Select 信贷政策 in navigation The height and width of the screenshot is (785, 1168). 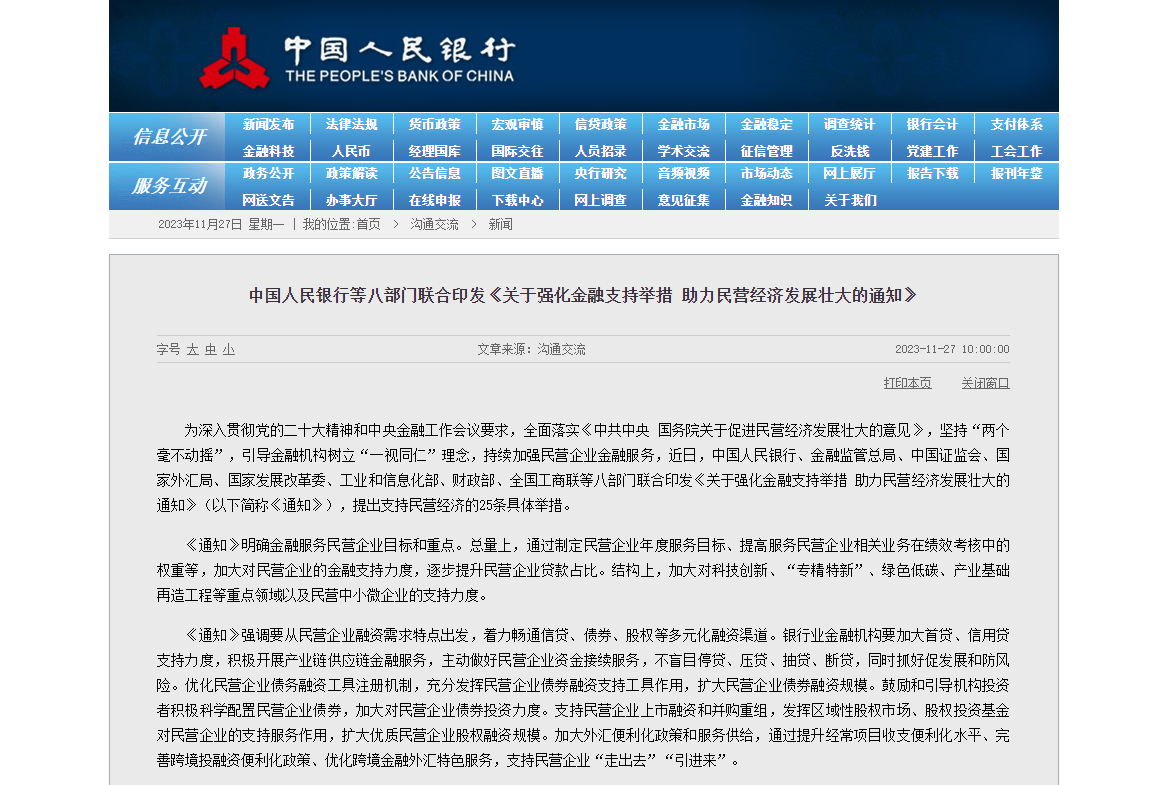click(x=600, y=124)
